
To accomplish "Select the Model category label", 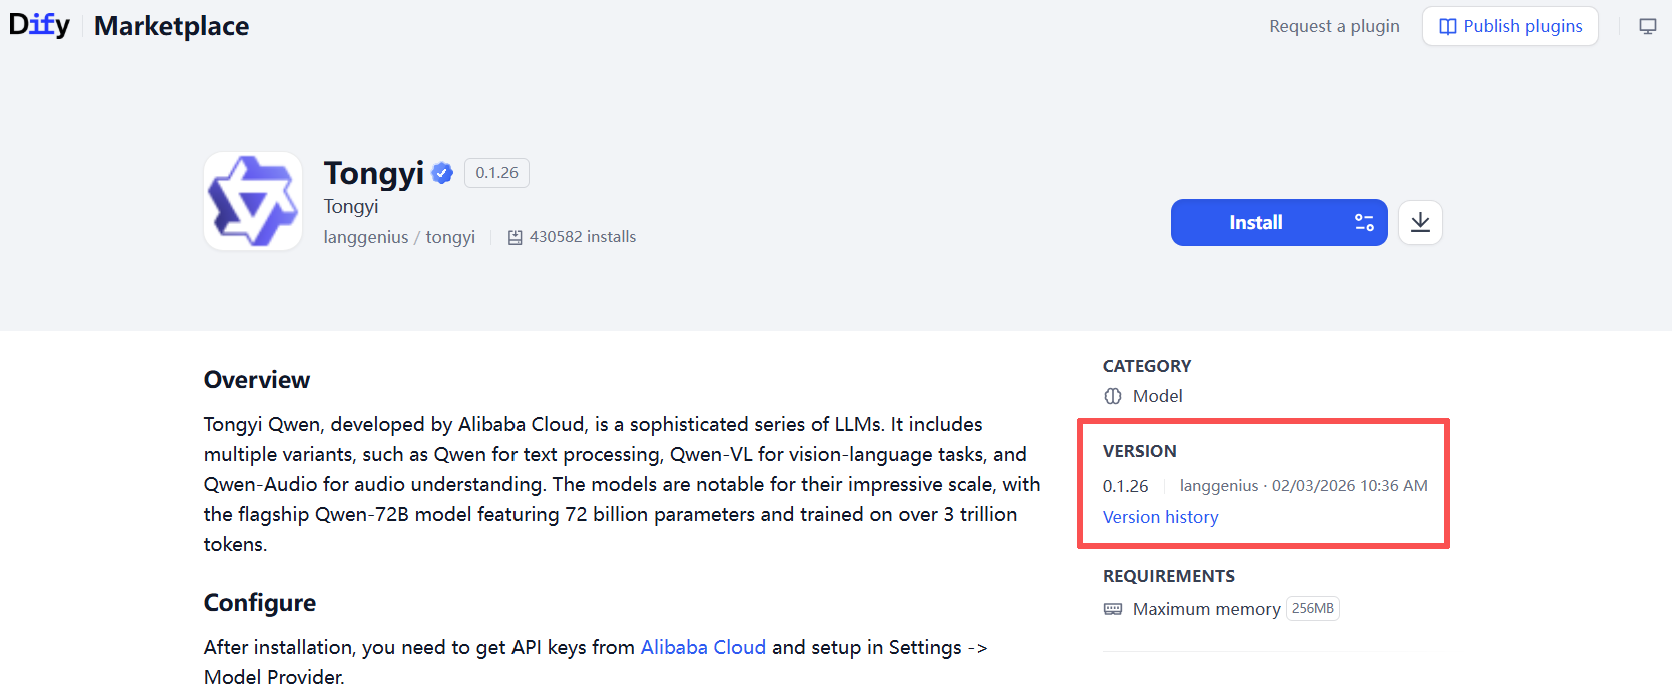I will [1157, 396].
